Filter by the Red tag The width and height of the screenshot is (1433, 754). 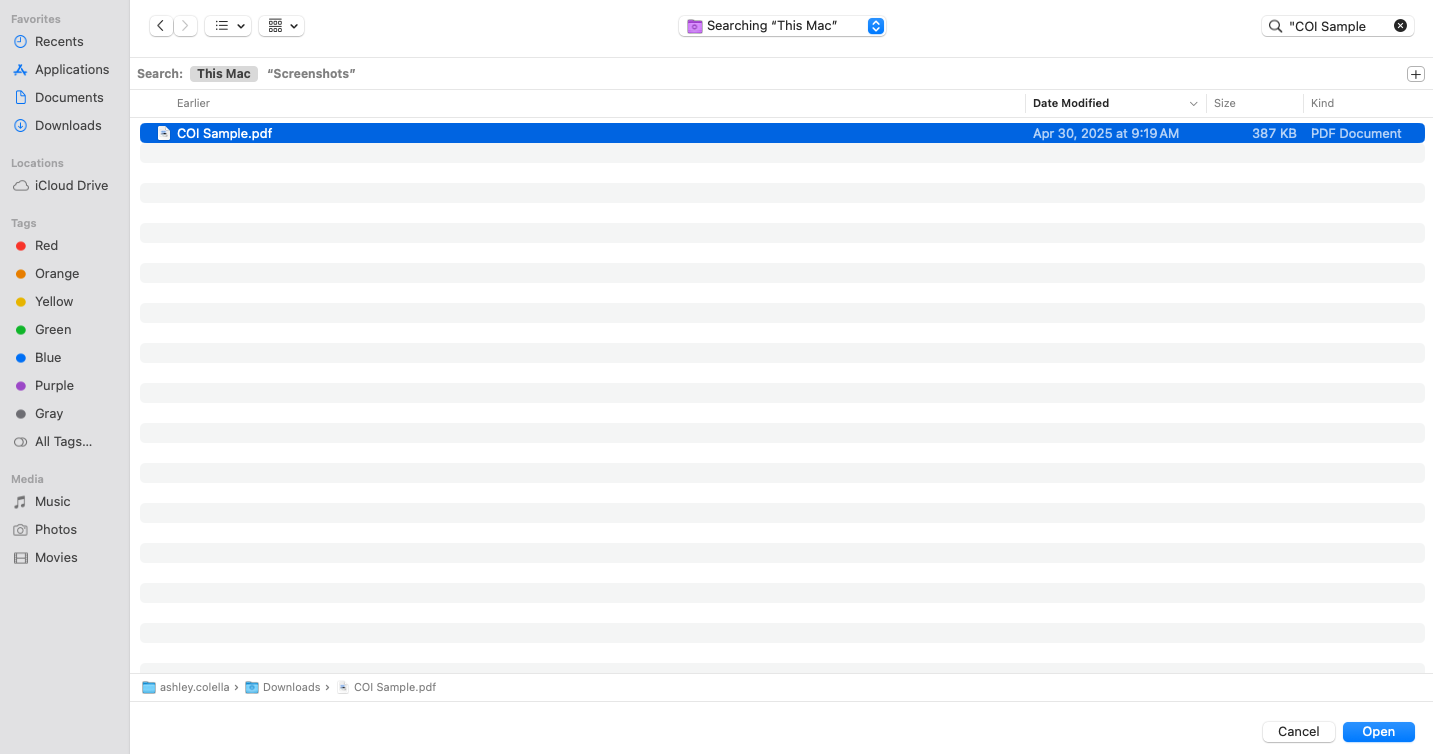click(x=46, y=246)
